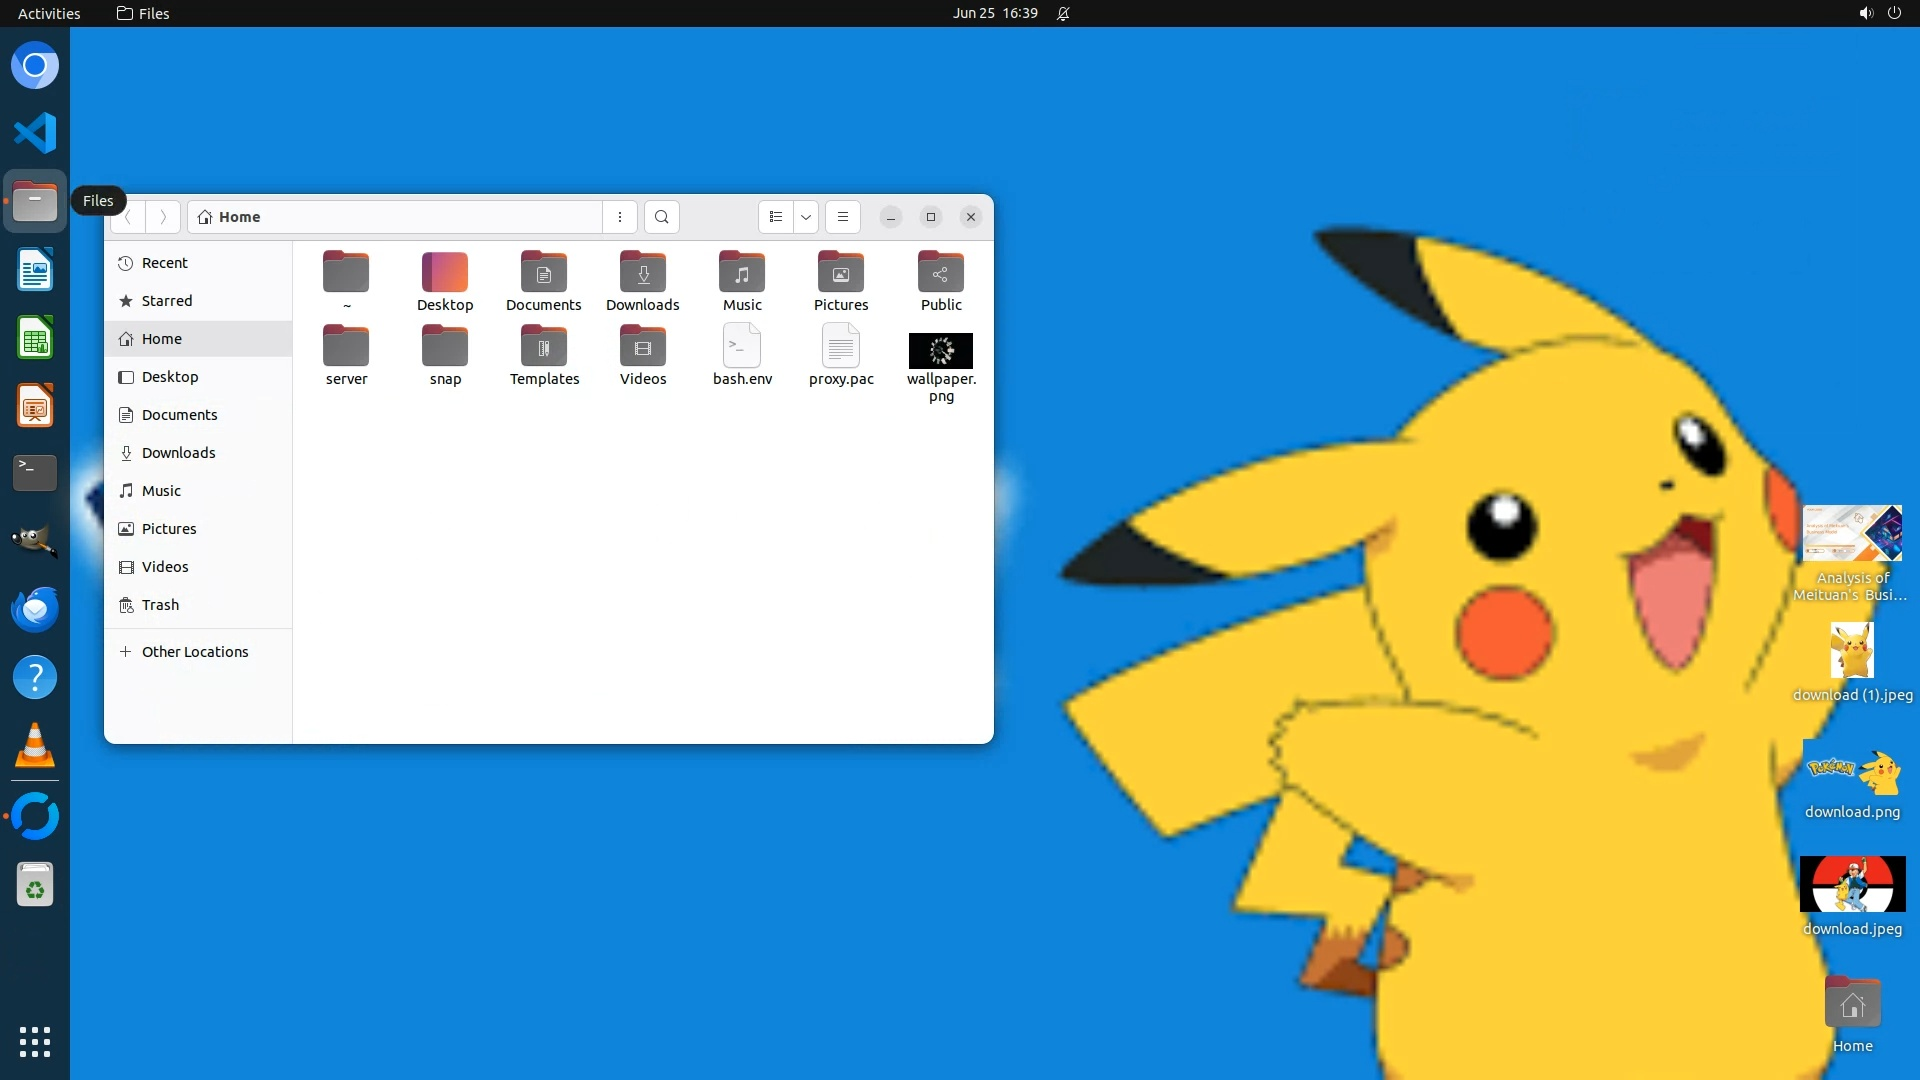
Task: Open Other Locations in sidebar
Action: (195, 652)
